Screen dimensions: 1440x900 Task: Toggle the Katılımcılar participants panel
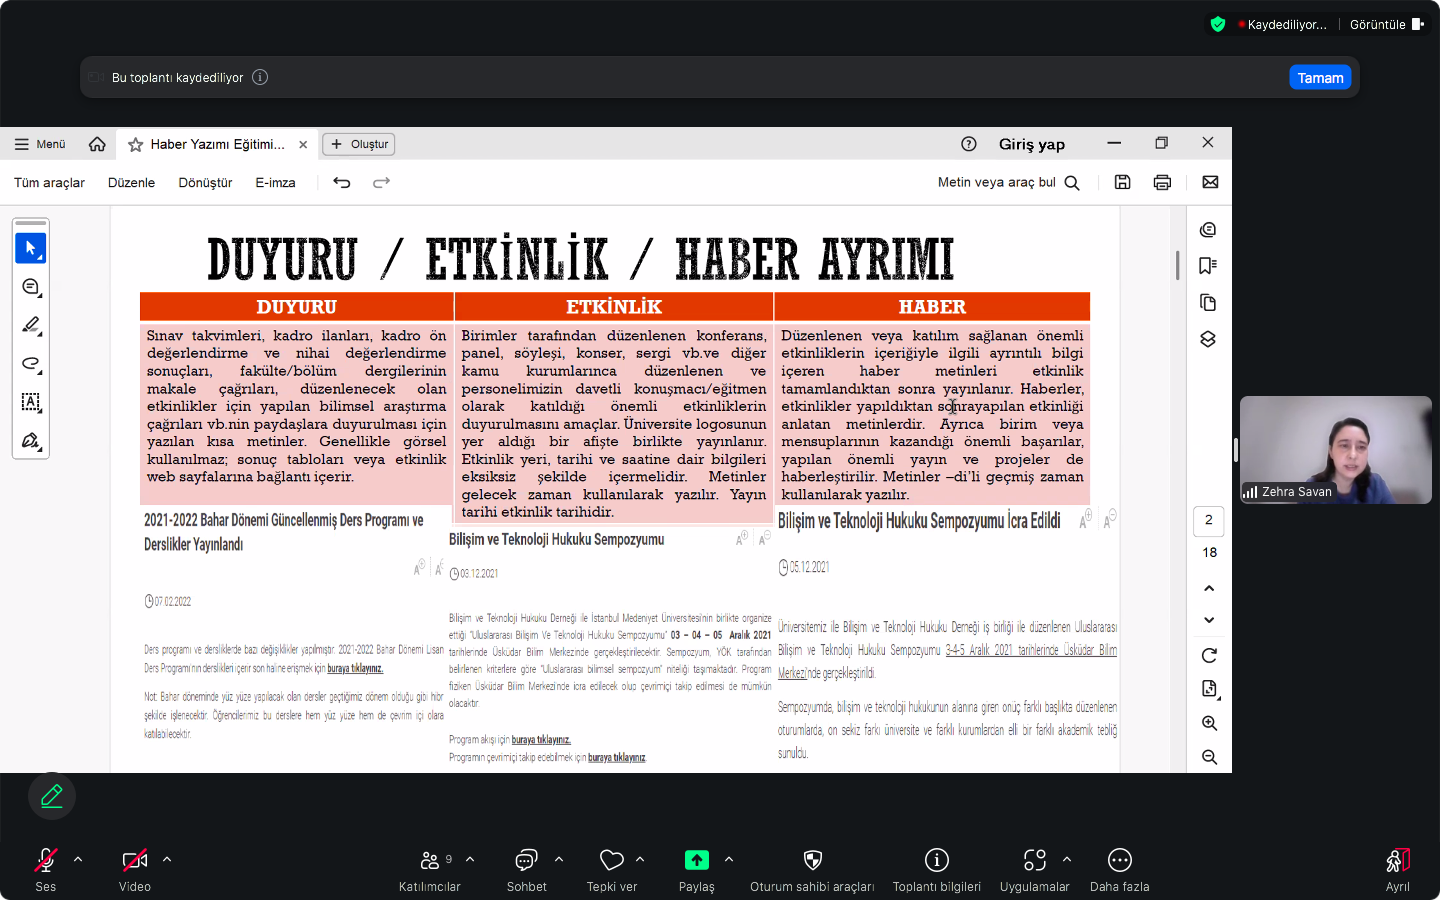coord(430,868)
